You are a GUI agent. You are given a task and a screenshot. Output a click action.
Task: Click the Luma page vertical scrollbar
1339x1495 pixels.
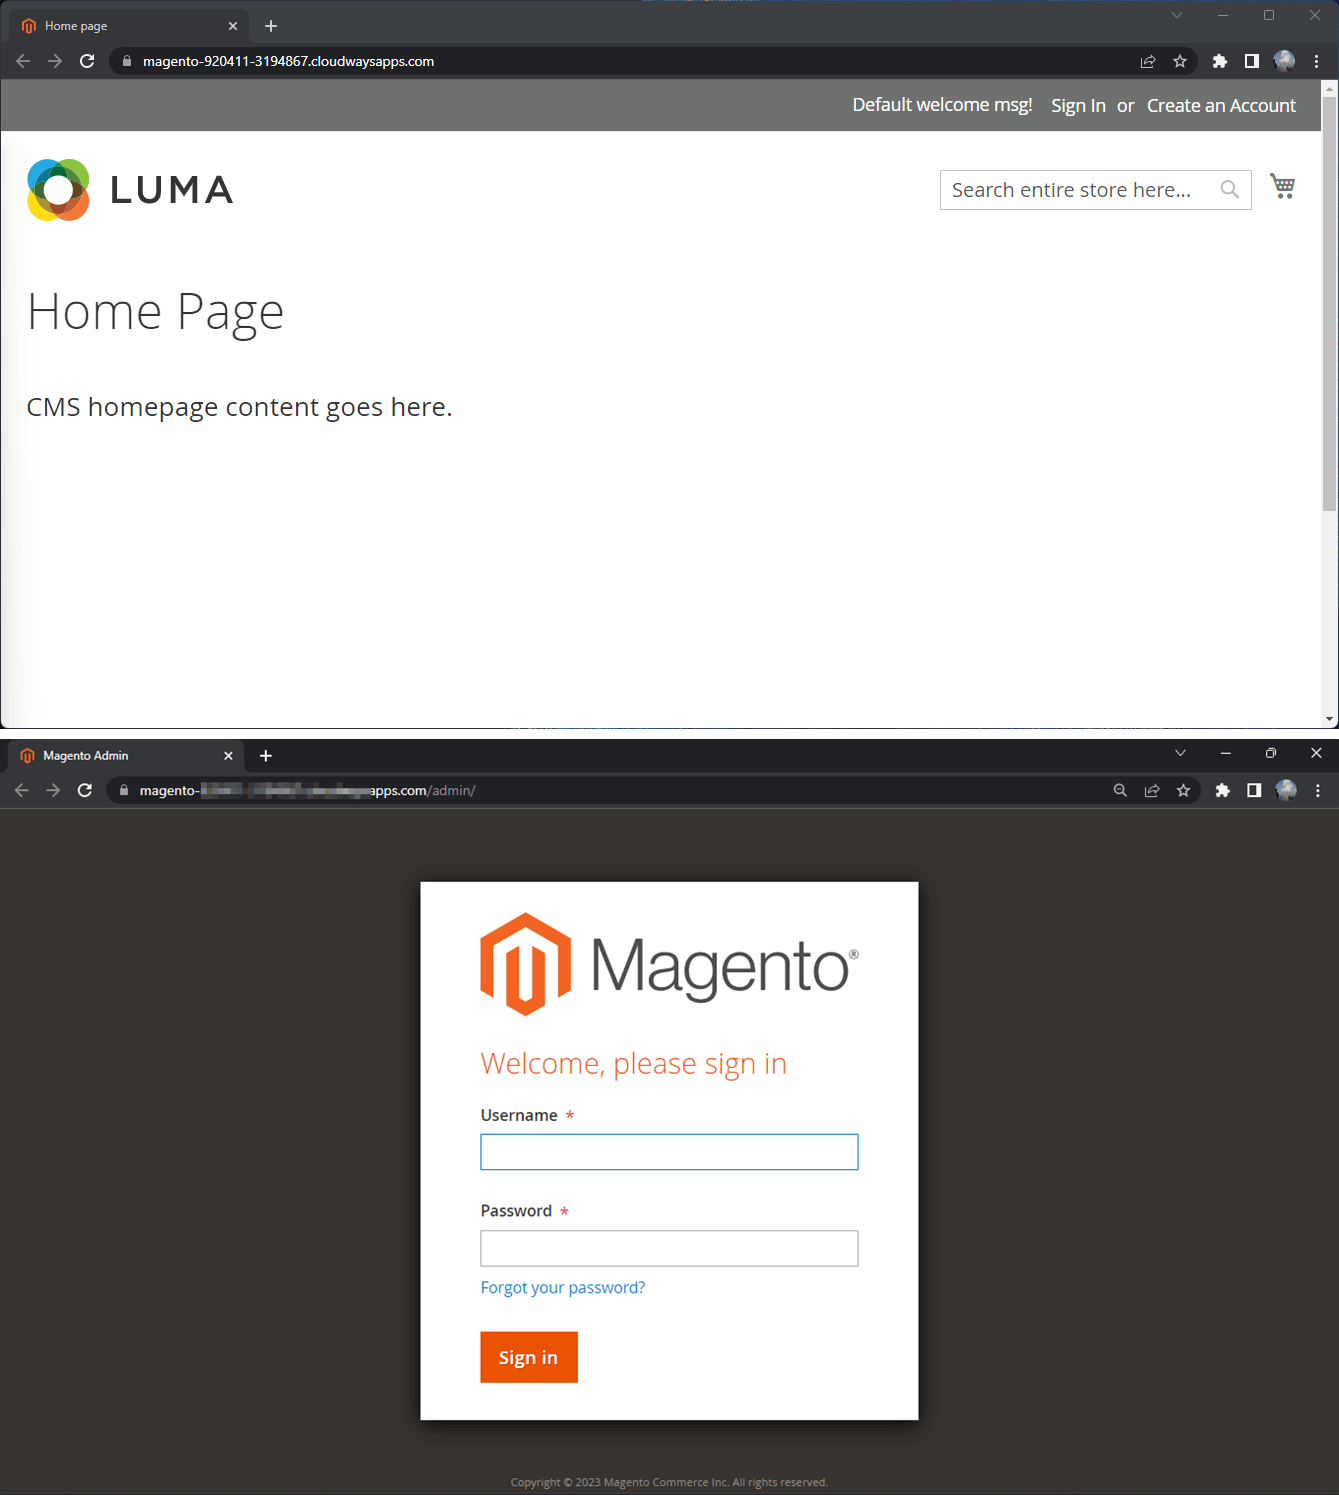pyautogui.click(x=1329, y=304)
